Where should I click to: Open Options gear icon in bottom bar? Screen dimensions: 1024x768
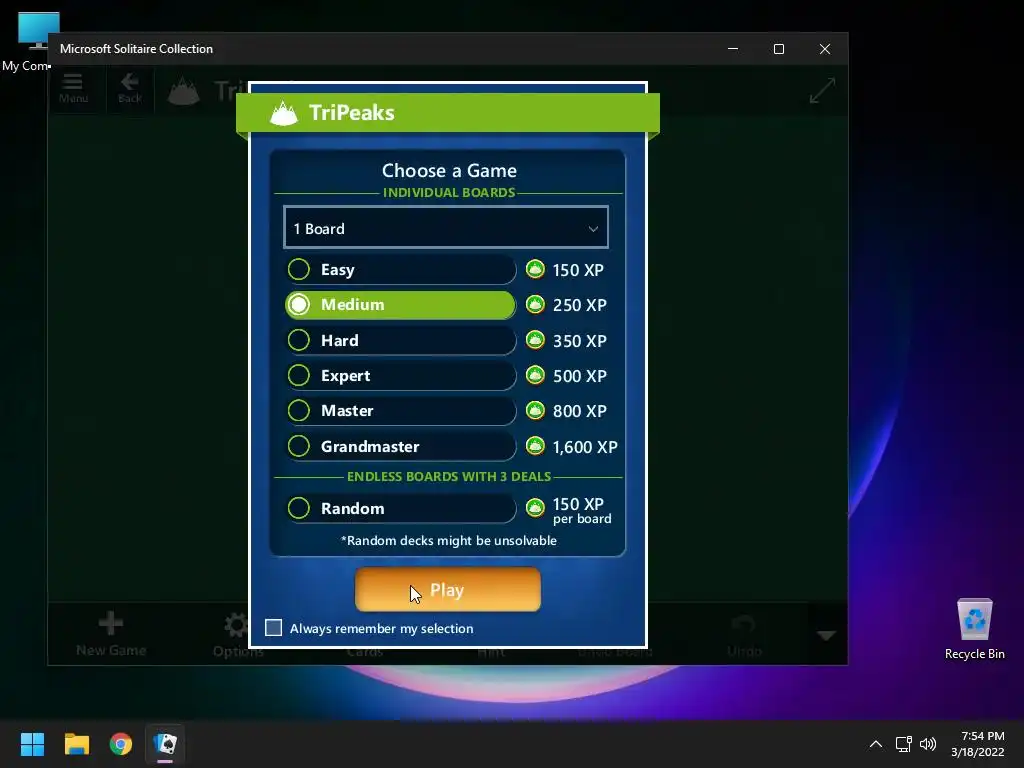point(236,626)
